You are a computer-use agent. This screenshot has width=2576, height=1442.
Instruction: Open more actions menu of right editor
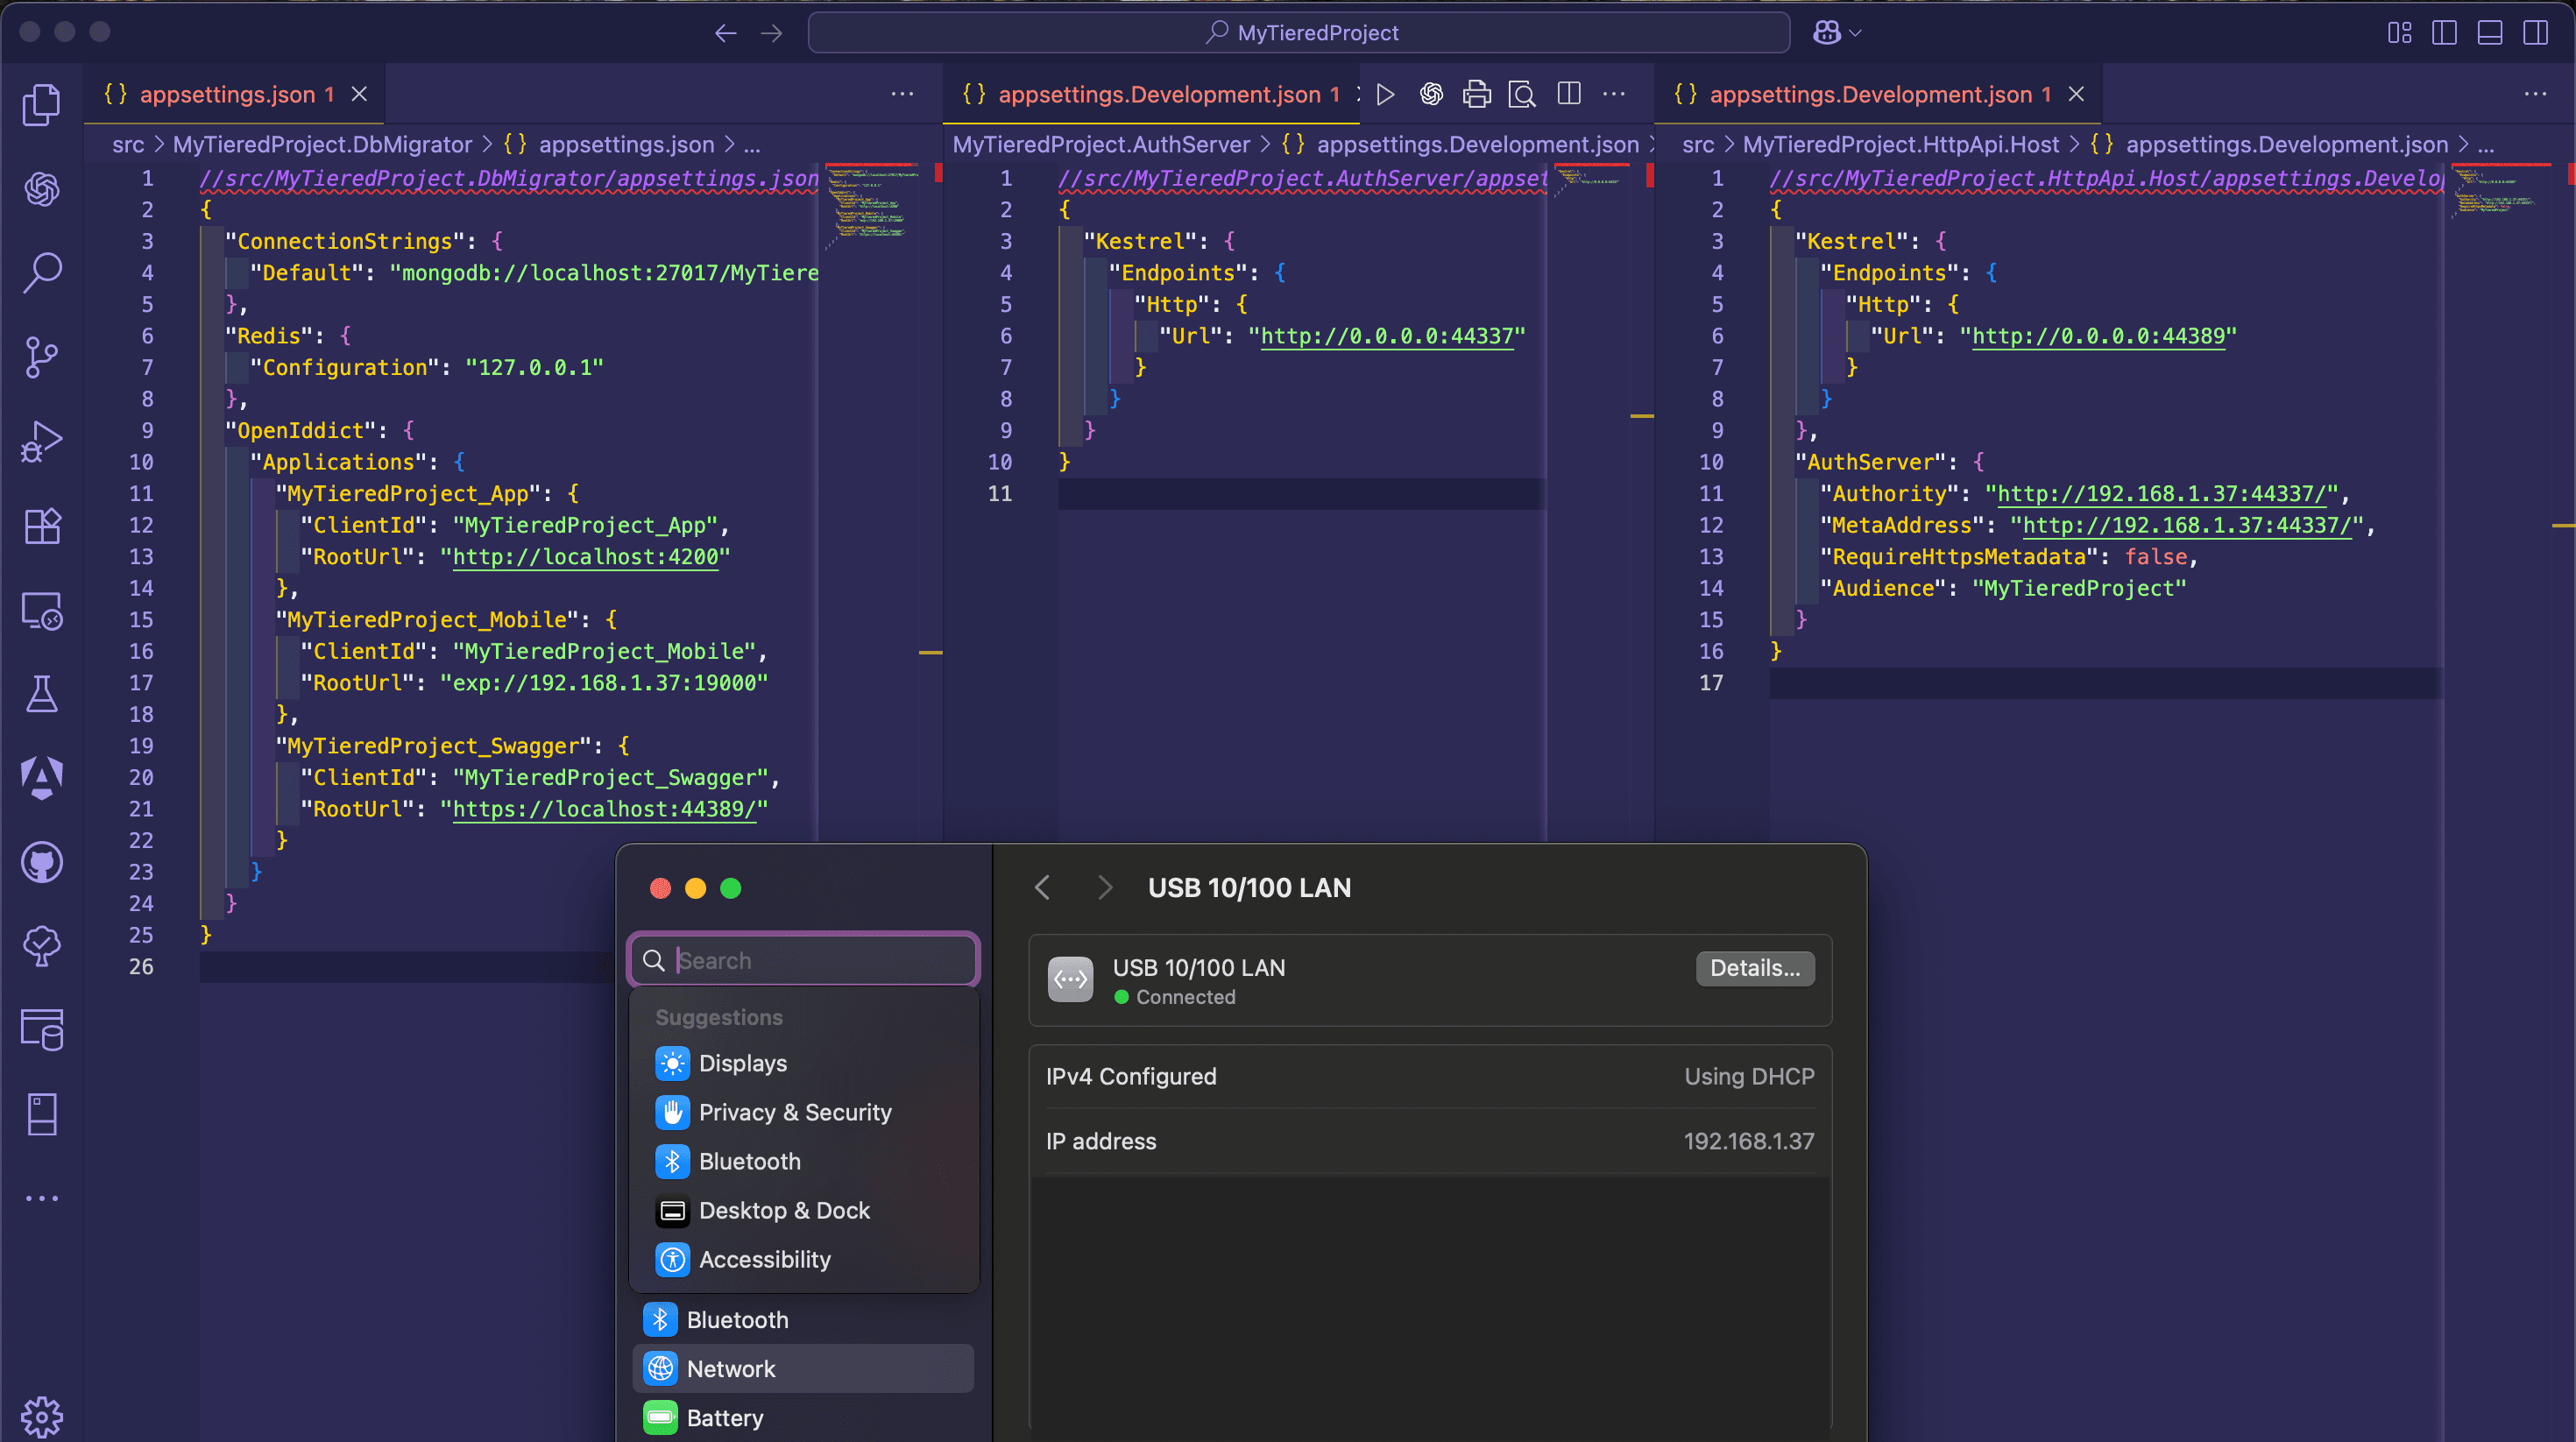pos(2536,94)
